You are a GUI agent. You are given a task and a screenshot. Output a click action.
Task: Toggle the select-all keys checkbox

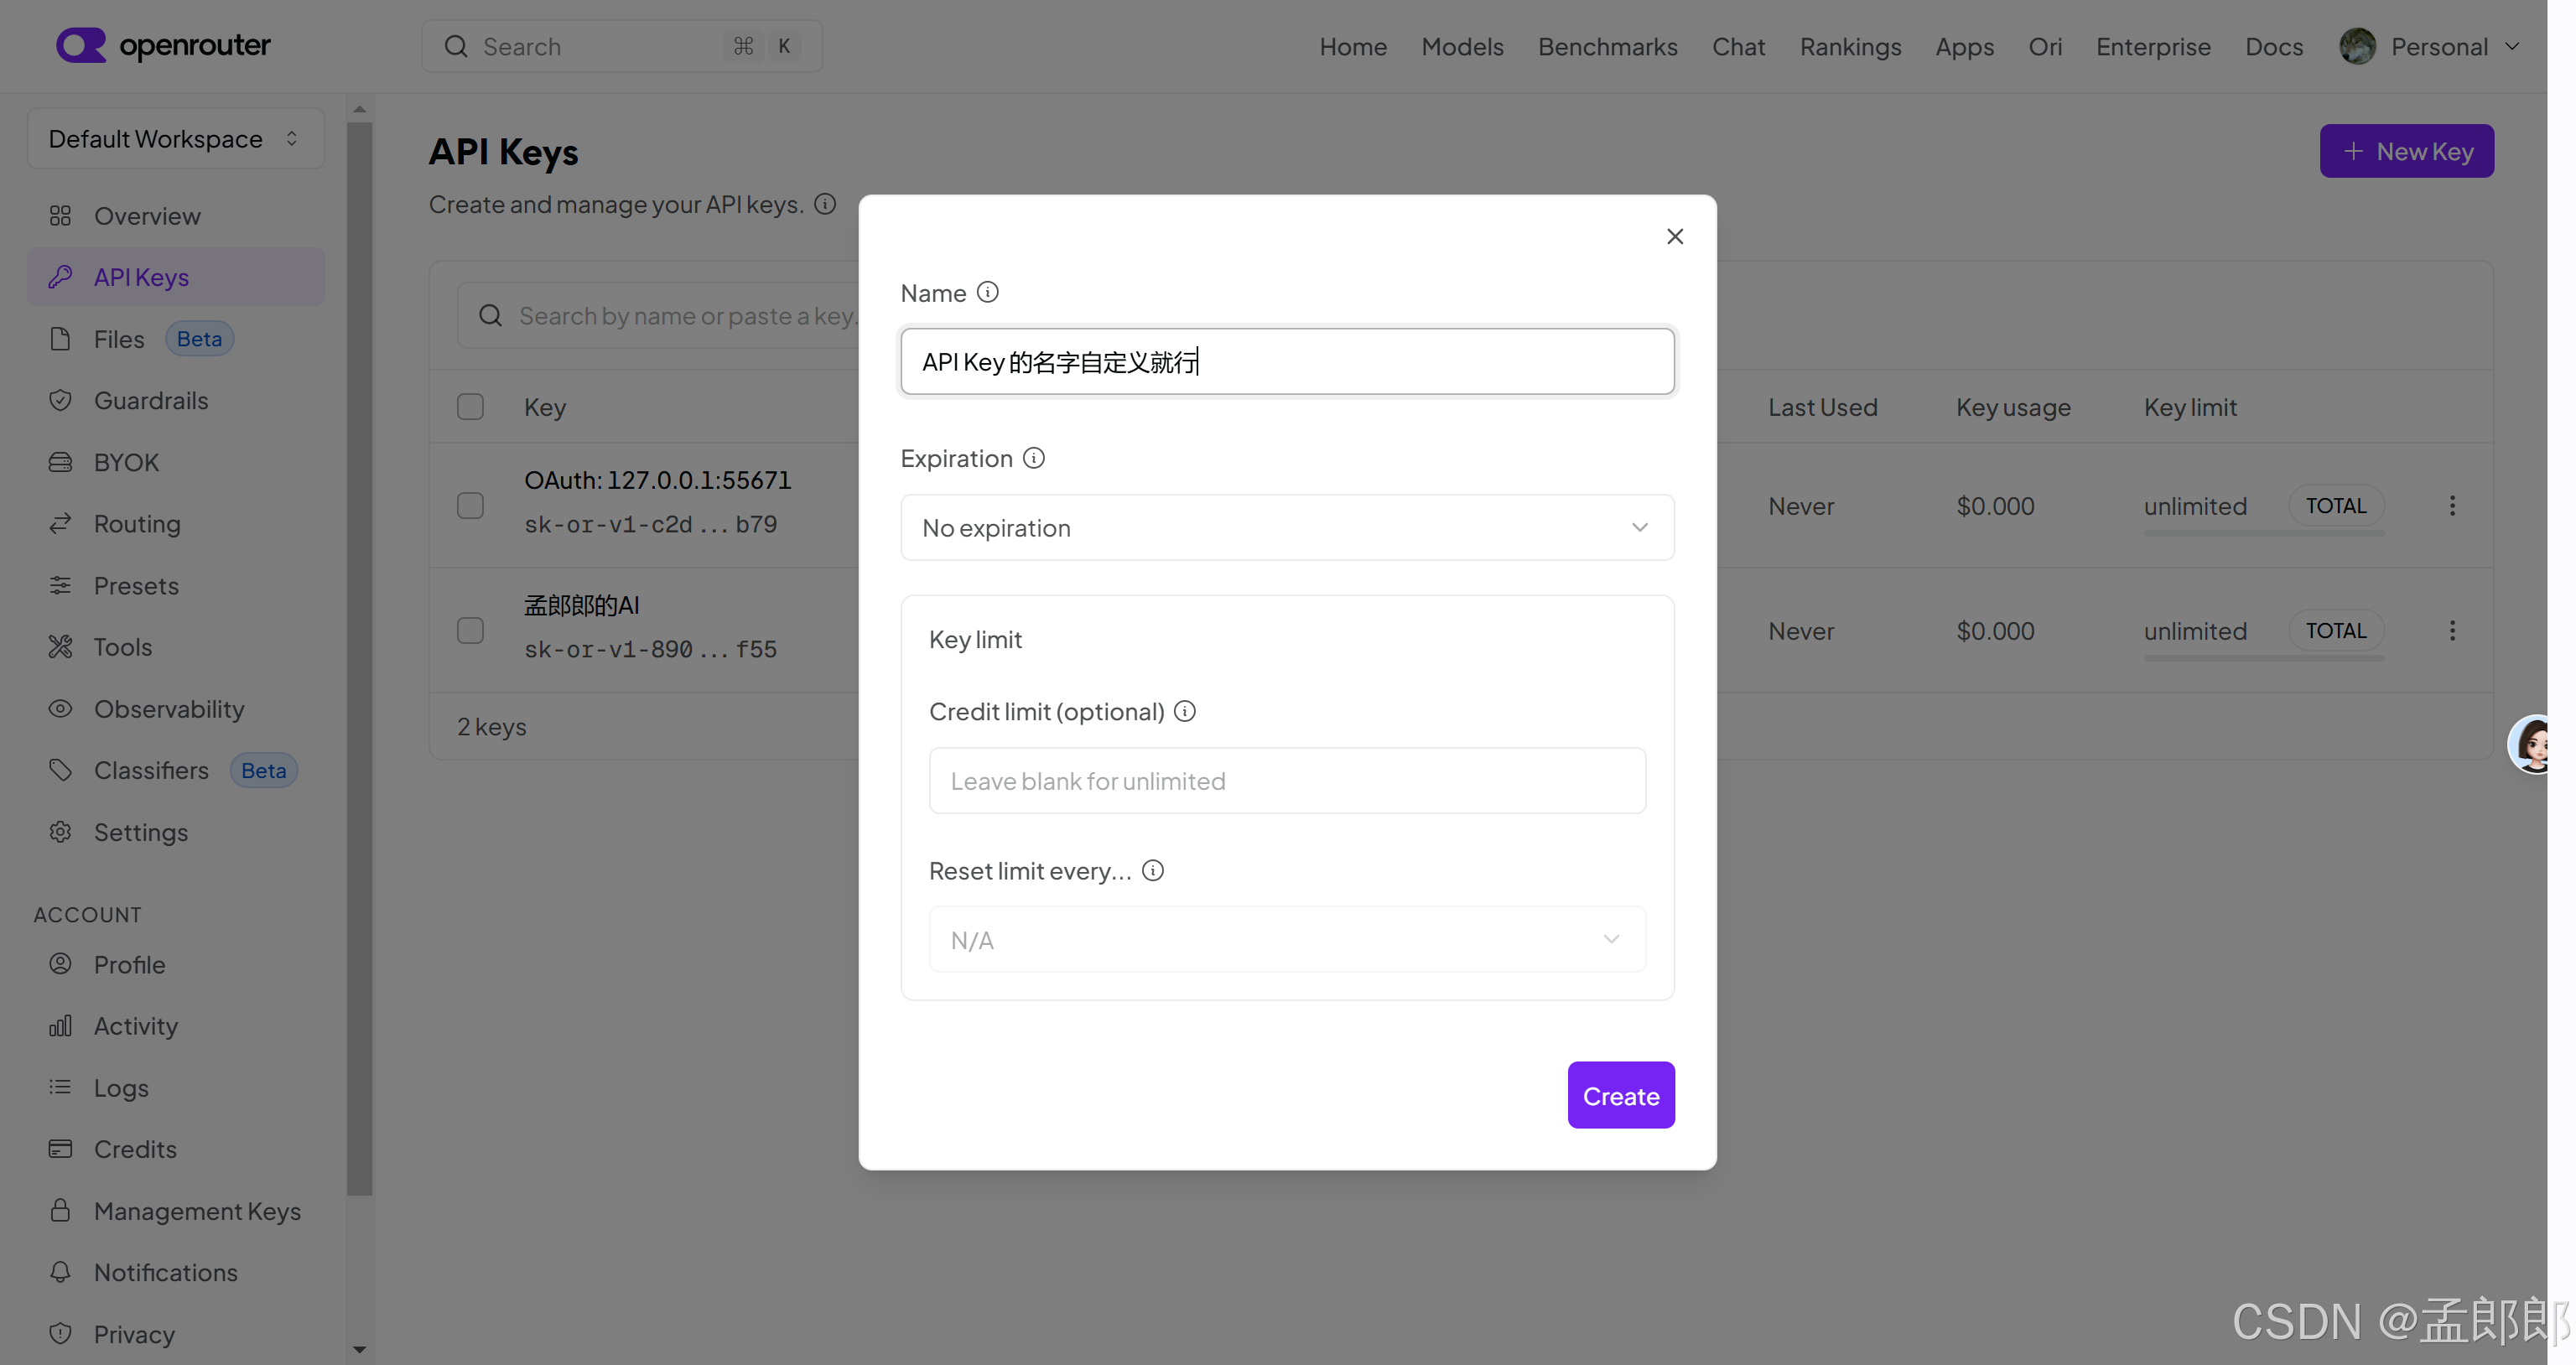click(470, 407)
